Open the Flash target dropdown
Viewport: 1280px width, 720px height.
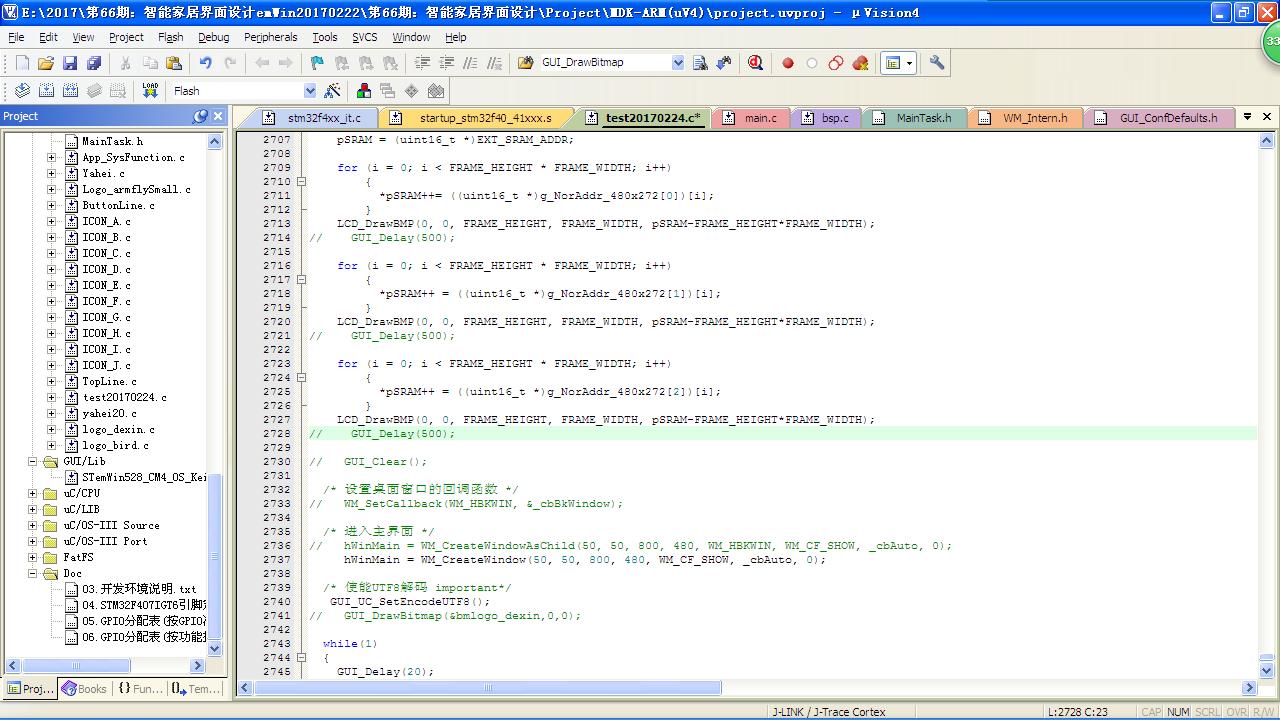[309, 91]
